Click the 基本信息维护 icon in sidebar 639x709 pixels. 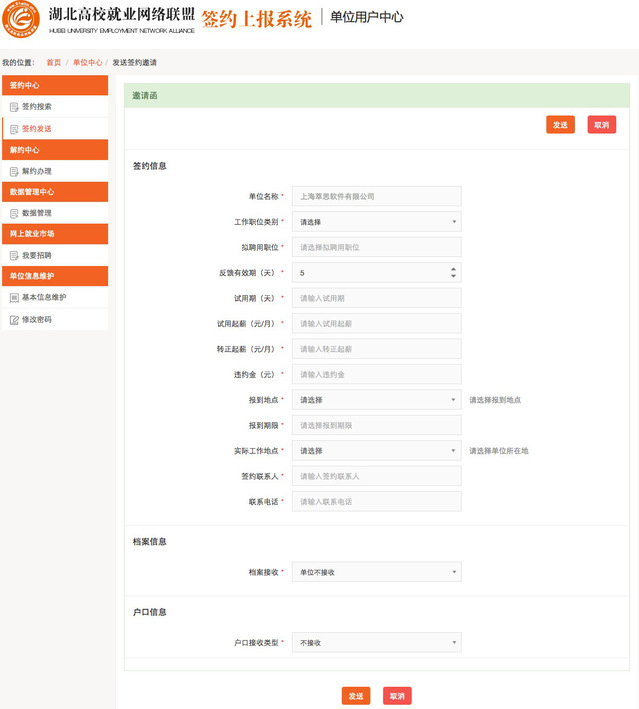coord(14,297)
